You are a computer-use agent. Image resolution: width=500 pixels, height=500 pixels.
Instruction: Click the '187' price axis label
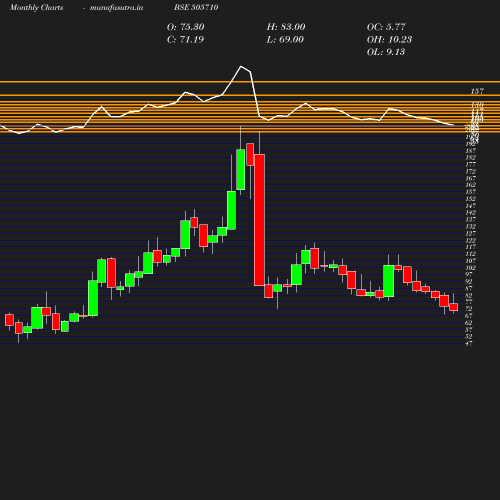pos(471,151)
